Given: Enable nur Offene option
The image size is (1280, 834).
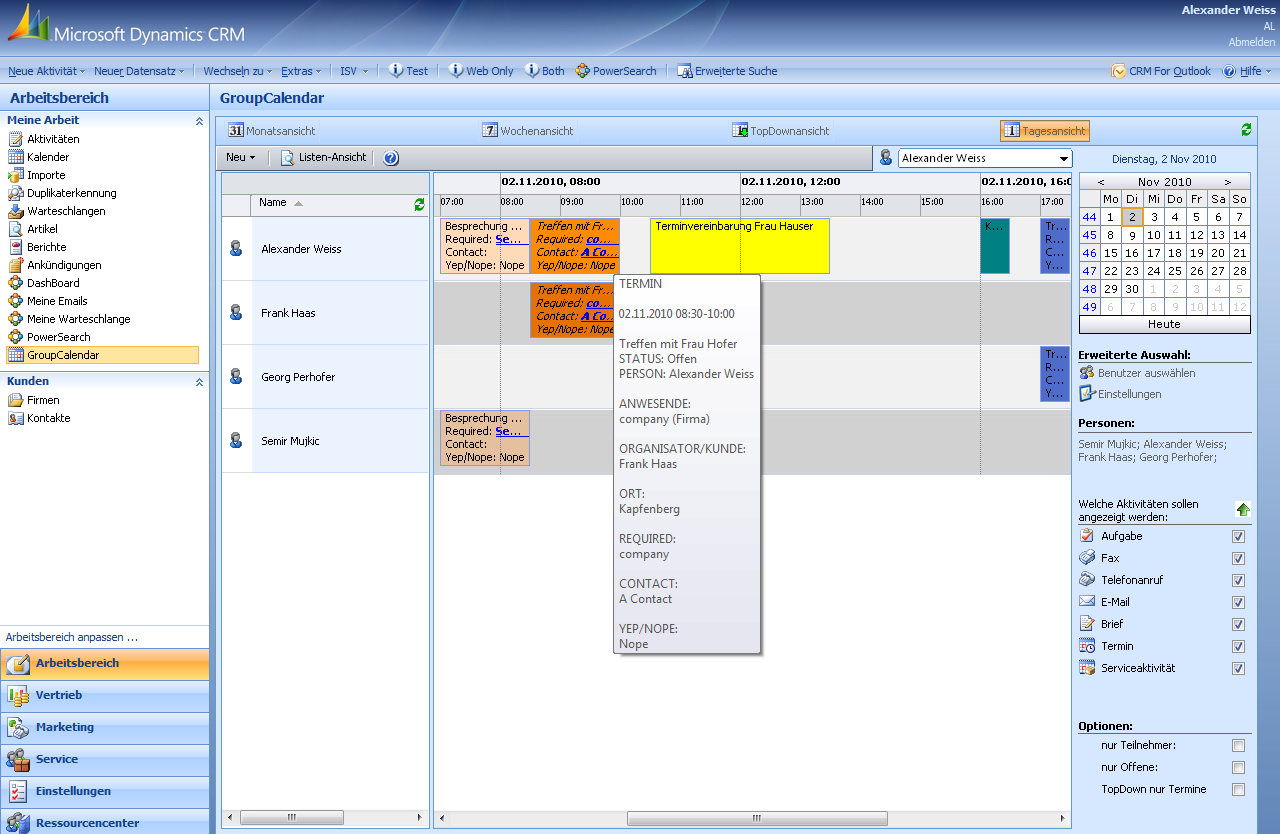Looking at the screenshot, I should coord(1239,768).
